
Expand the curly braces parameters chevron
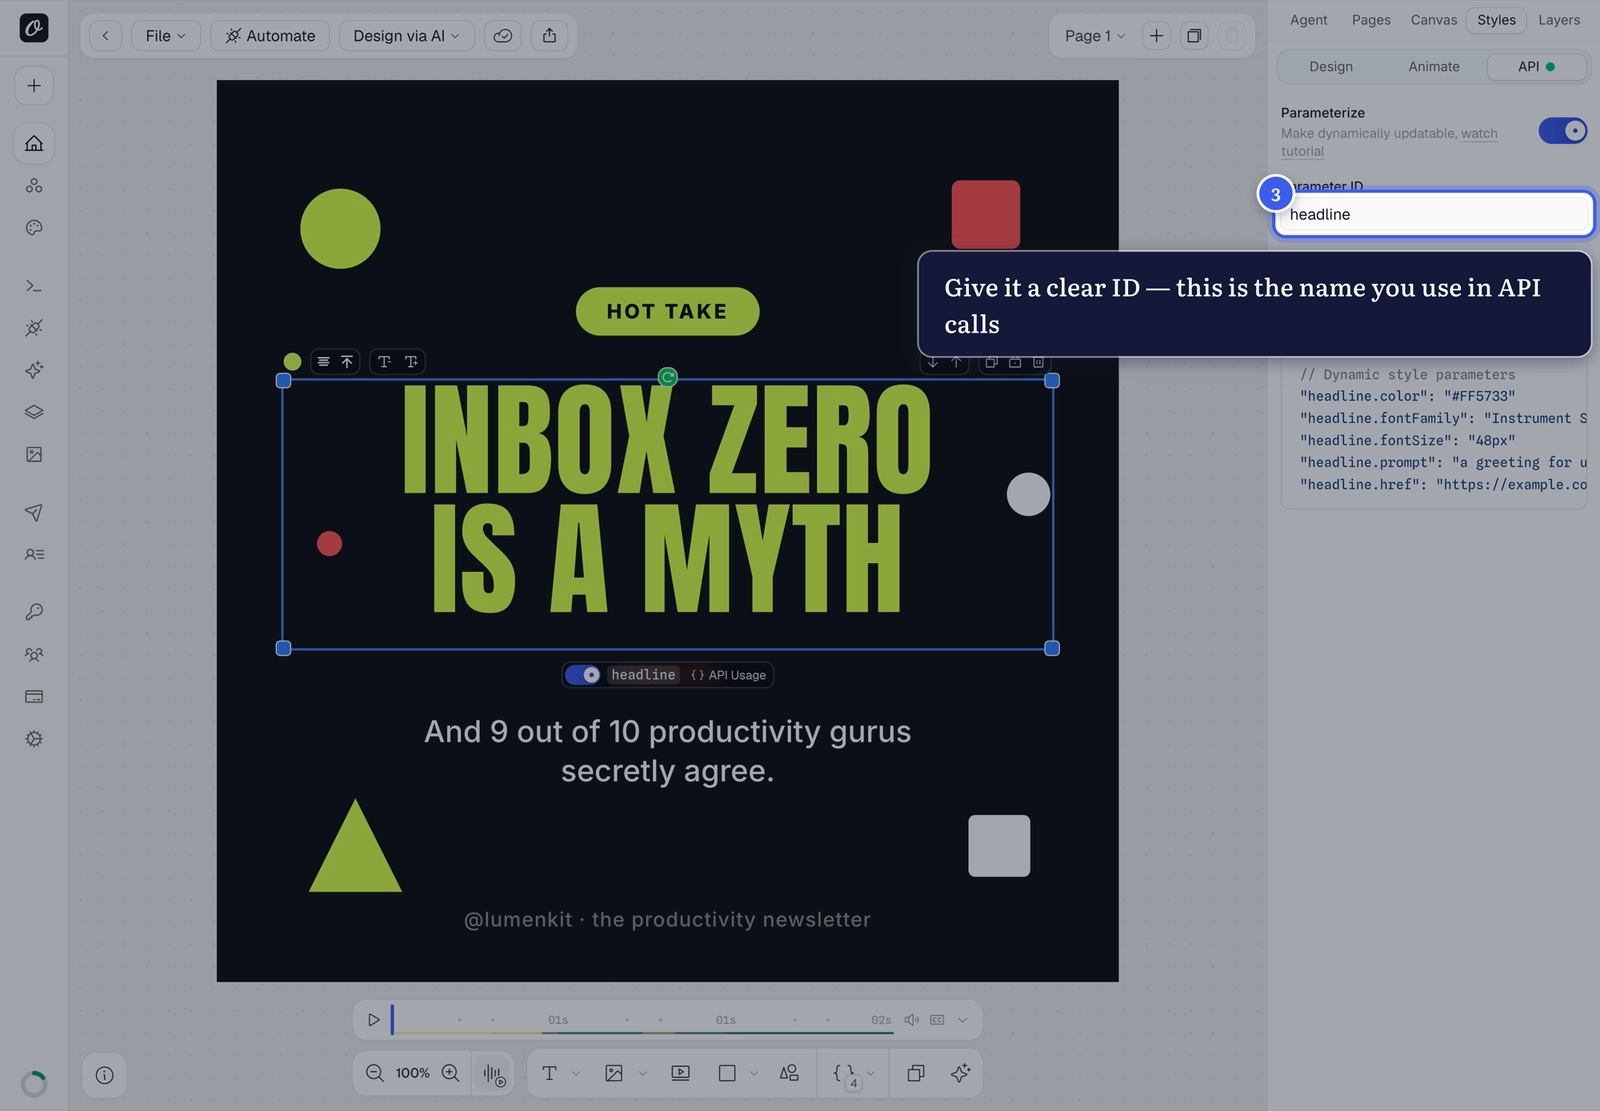pos(871,1074)
